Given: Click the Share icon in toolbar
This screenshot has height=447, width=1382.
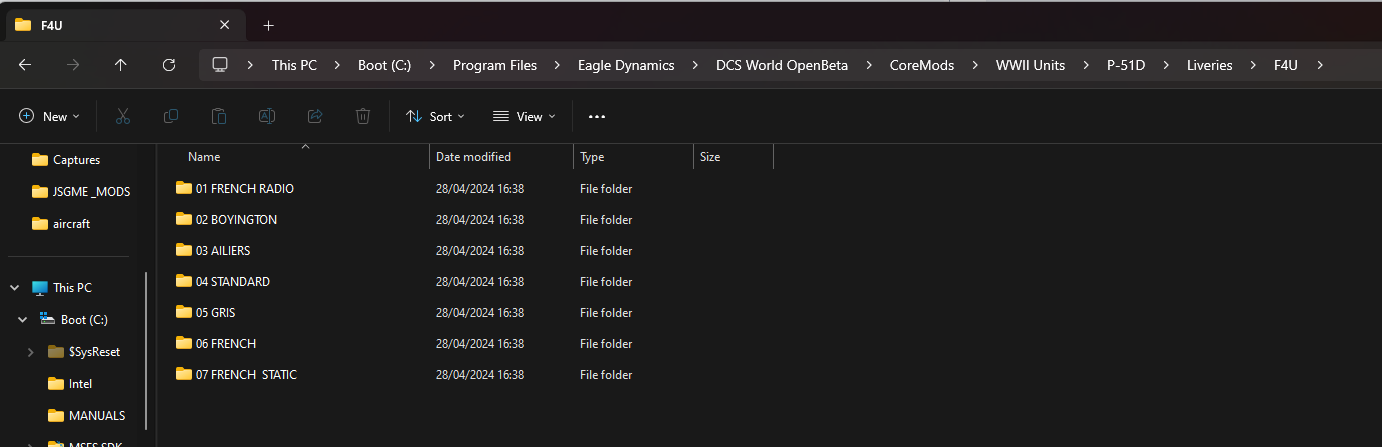Looking at the screenshot, I should [x=315, y=116].
